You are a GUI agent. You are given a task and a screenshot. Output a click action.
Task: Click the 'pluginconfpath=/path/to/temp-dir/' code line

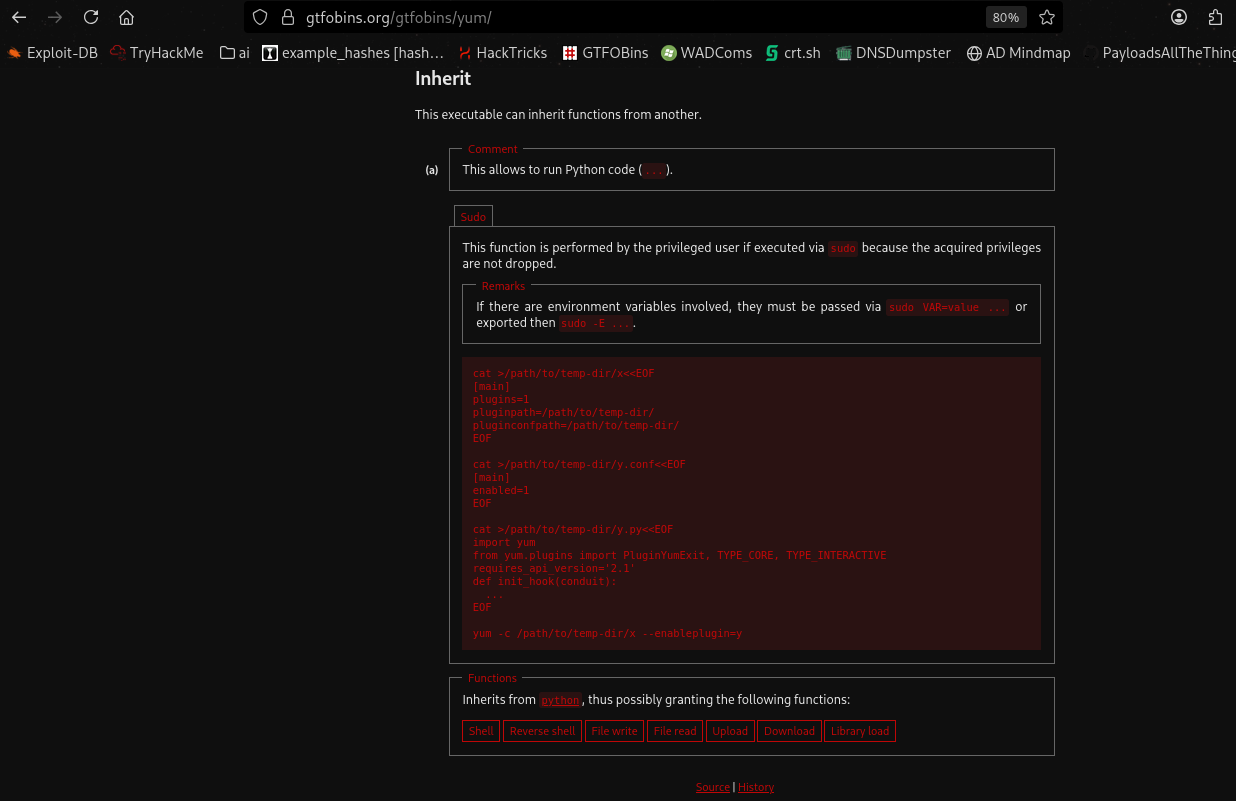tap(576, 425)
